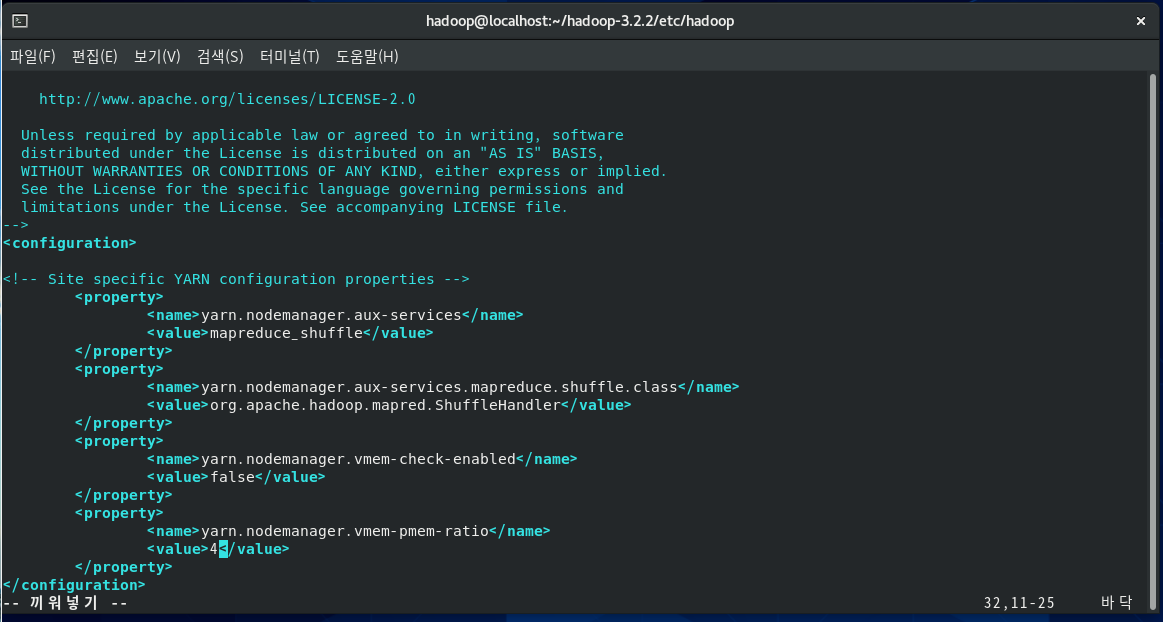This screenshot has width=1163, height=622.
Task: Click the mapreduce_shuffle value line
Action: (x=290, y=333)
